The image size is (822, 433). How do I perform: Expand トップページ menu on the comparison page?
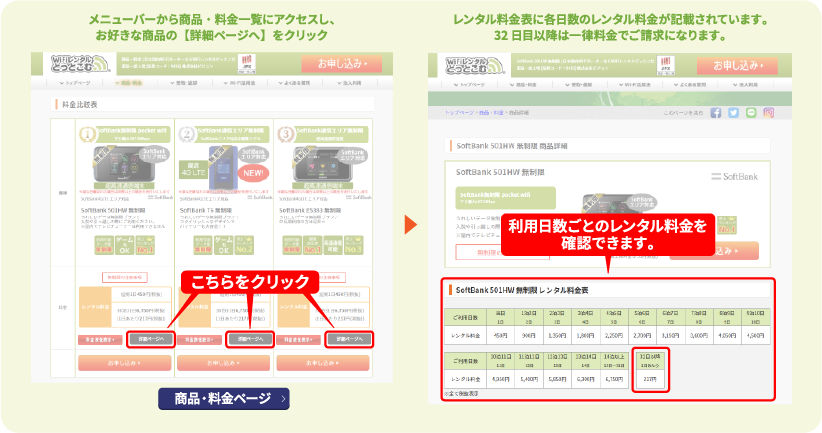75,83
